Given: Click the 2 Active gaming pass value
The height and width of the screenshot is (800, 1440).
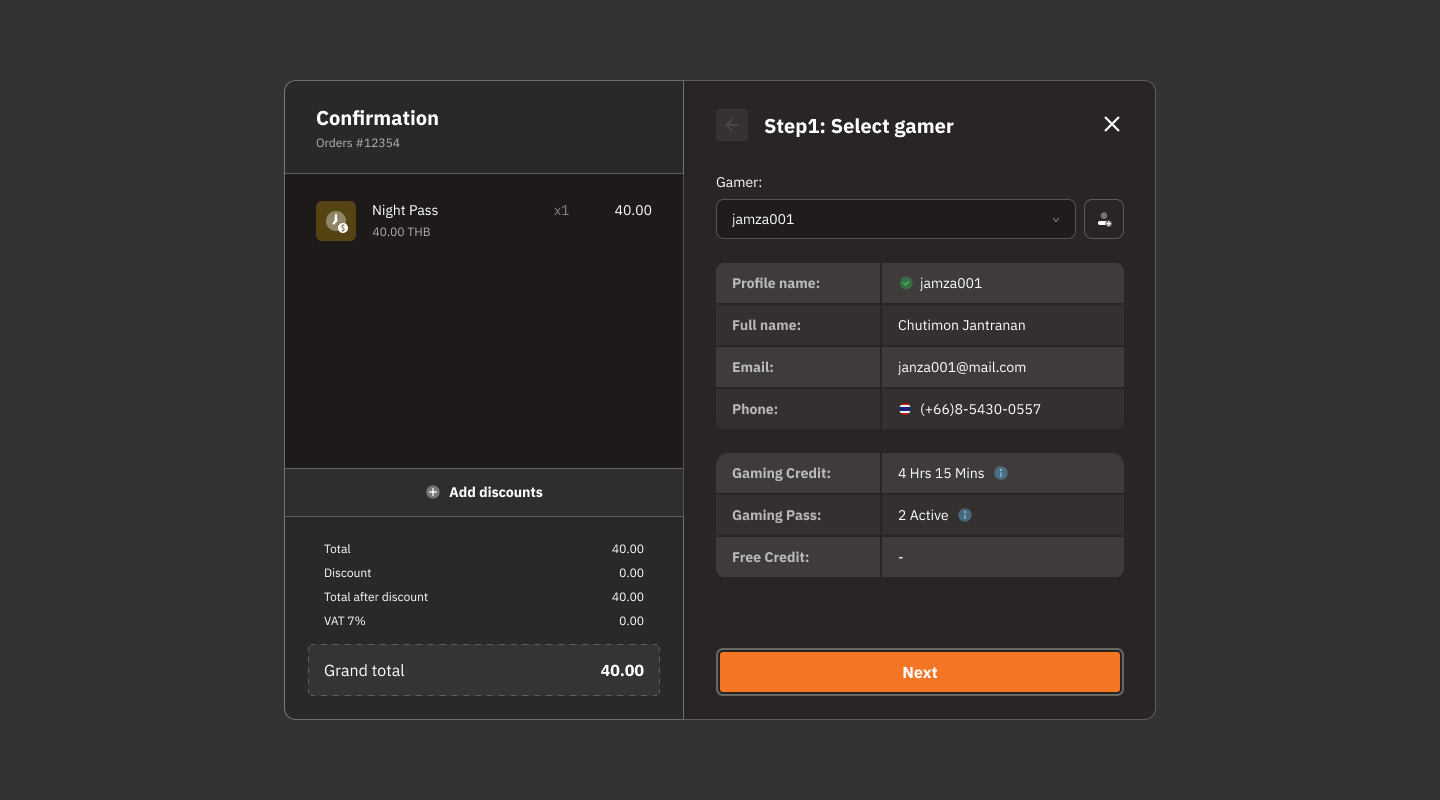Looking at the screenshot, I should (923, 515).
